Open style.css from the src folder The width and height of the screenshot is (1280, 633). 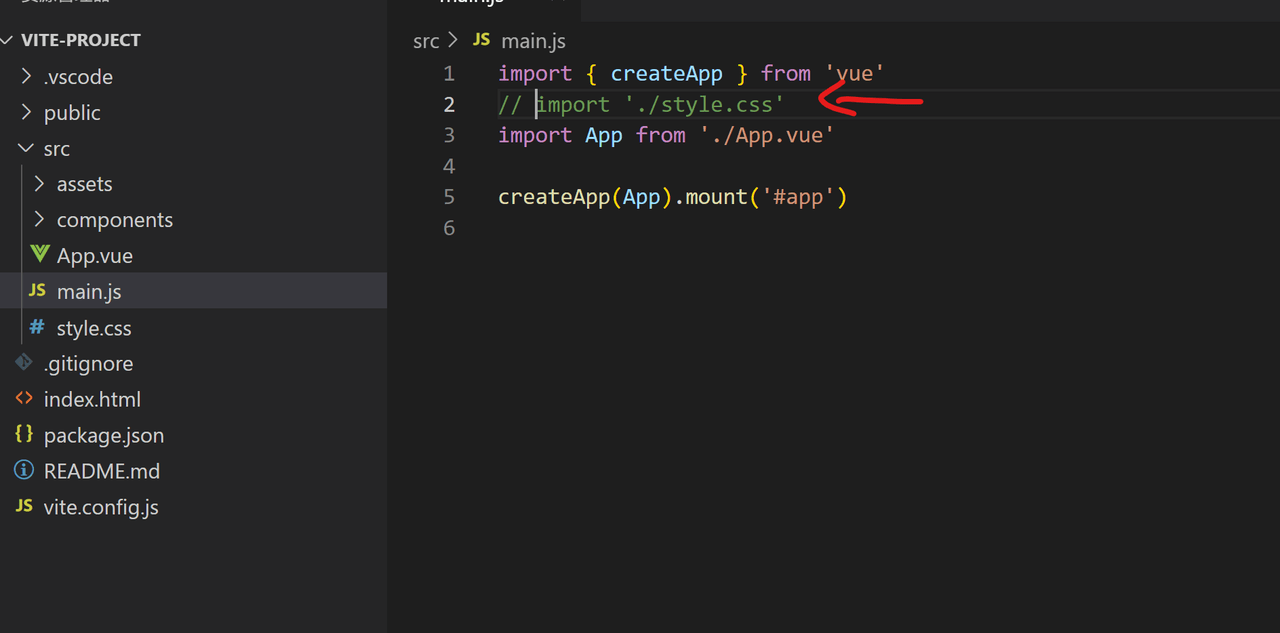[x=94, y=328]
